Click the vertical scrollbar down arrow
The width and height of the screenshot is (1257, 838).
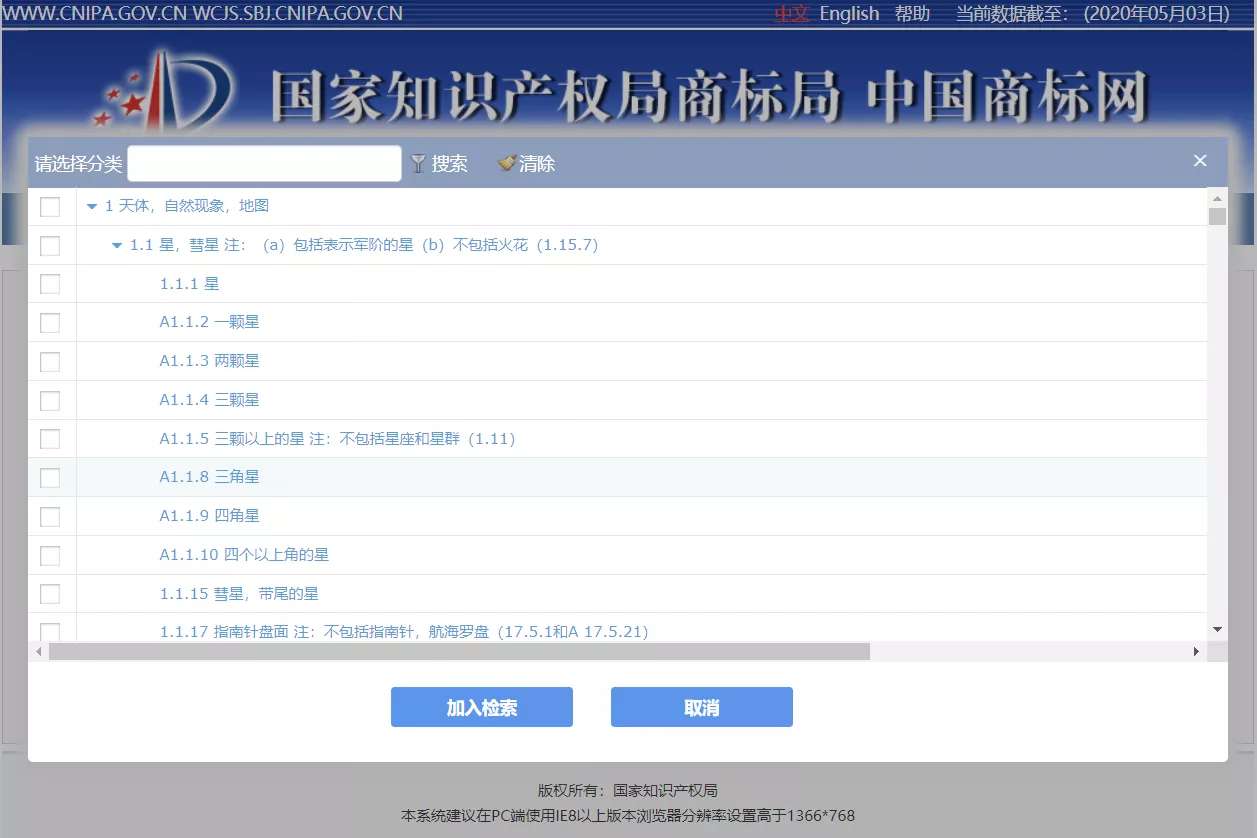click(x=1217, y=629)
